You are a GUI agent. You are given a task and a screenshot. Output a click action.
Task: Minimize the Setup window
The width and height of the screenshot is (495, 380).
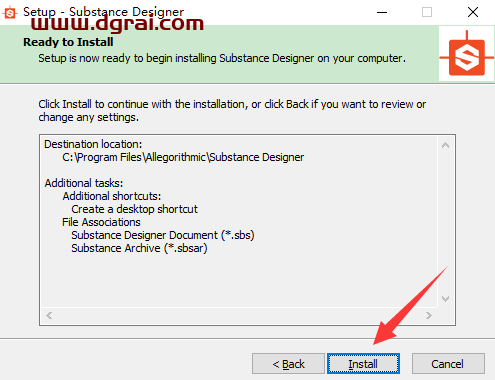tap(382, 13)
